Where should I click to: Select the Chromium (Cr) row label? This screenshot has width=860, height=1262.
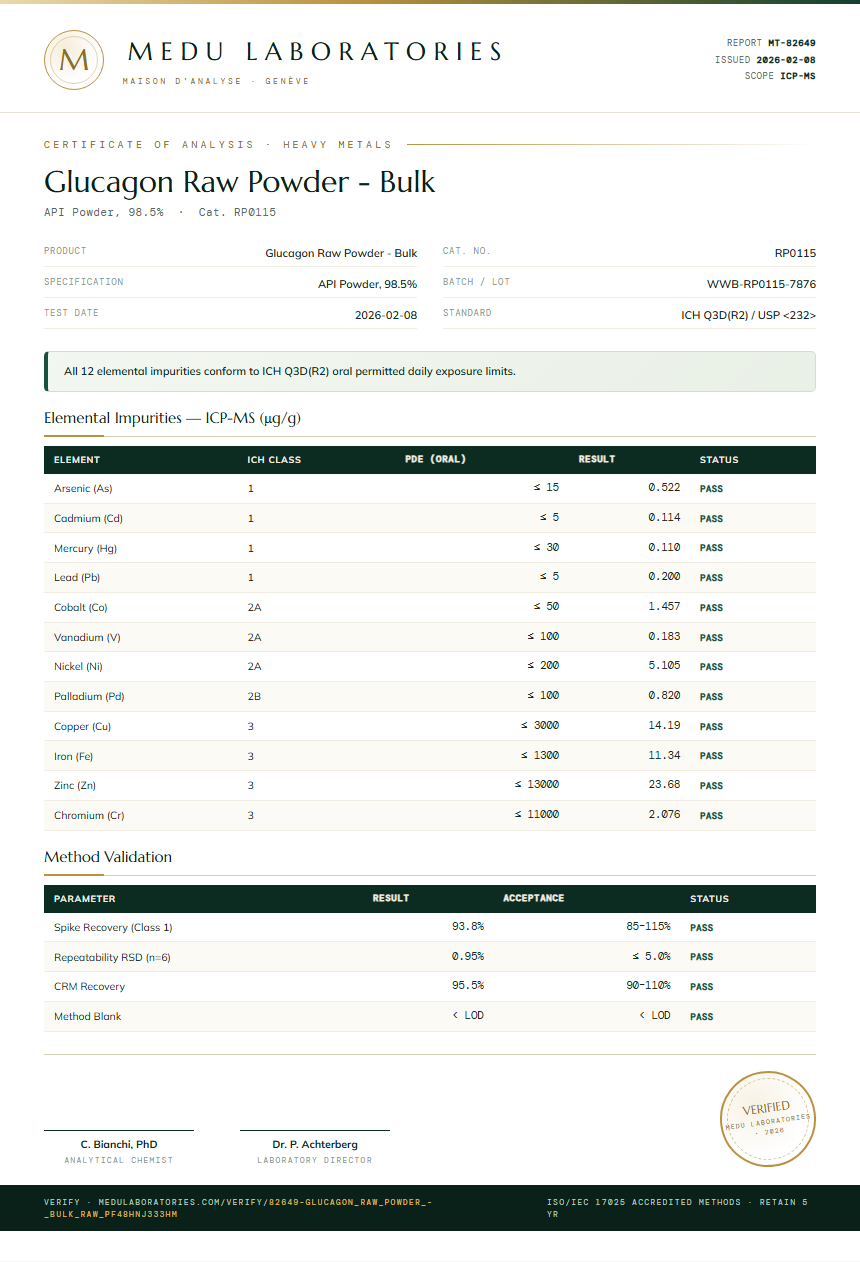click(x=89, y=815)
